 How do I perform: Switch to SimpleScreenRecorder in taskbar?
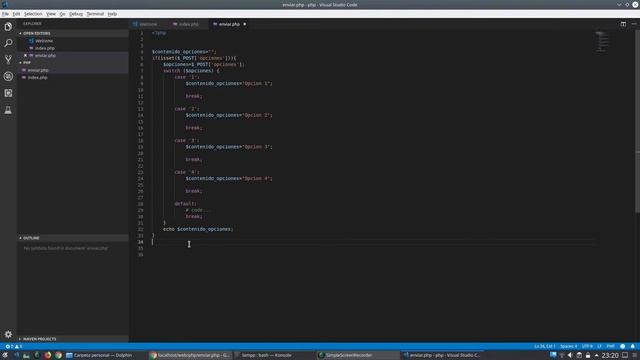(357, 356)
